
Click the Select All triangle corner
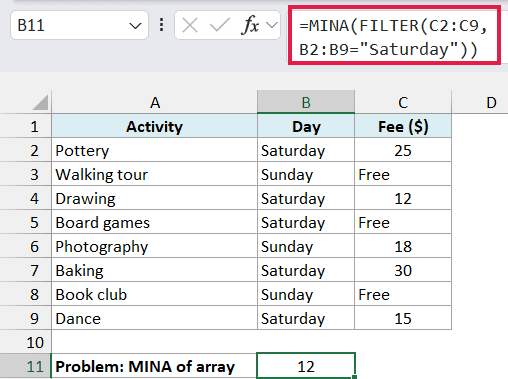click(x=41, y=102)
